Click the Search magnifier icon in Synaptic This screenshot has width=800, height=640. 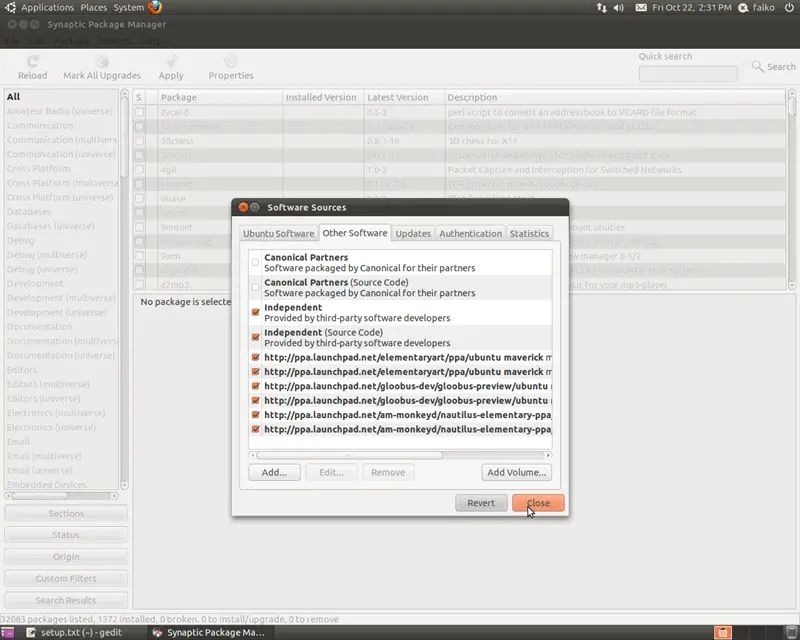758,66
